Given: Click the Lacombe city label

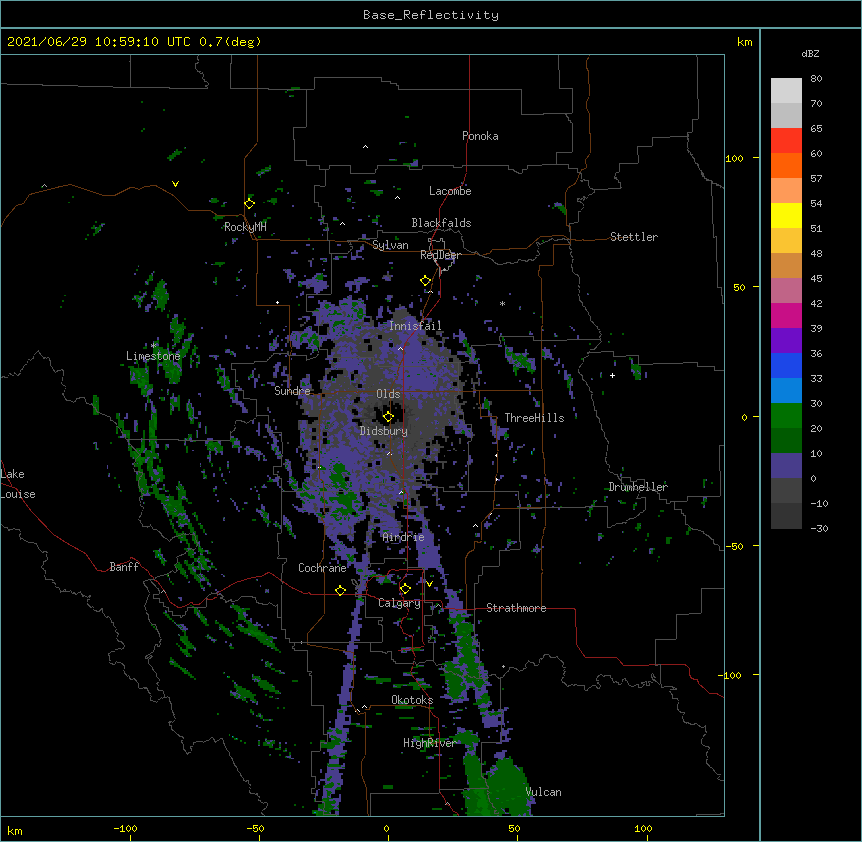Looking at the screenshot, I should pyautogui.click(x=450, y=191).
